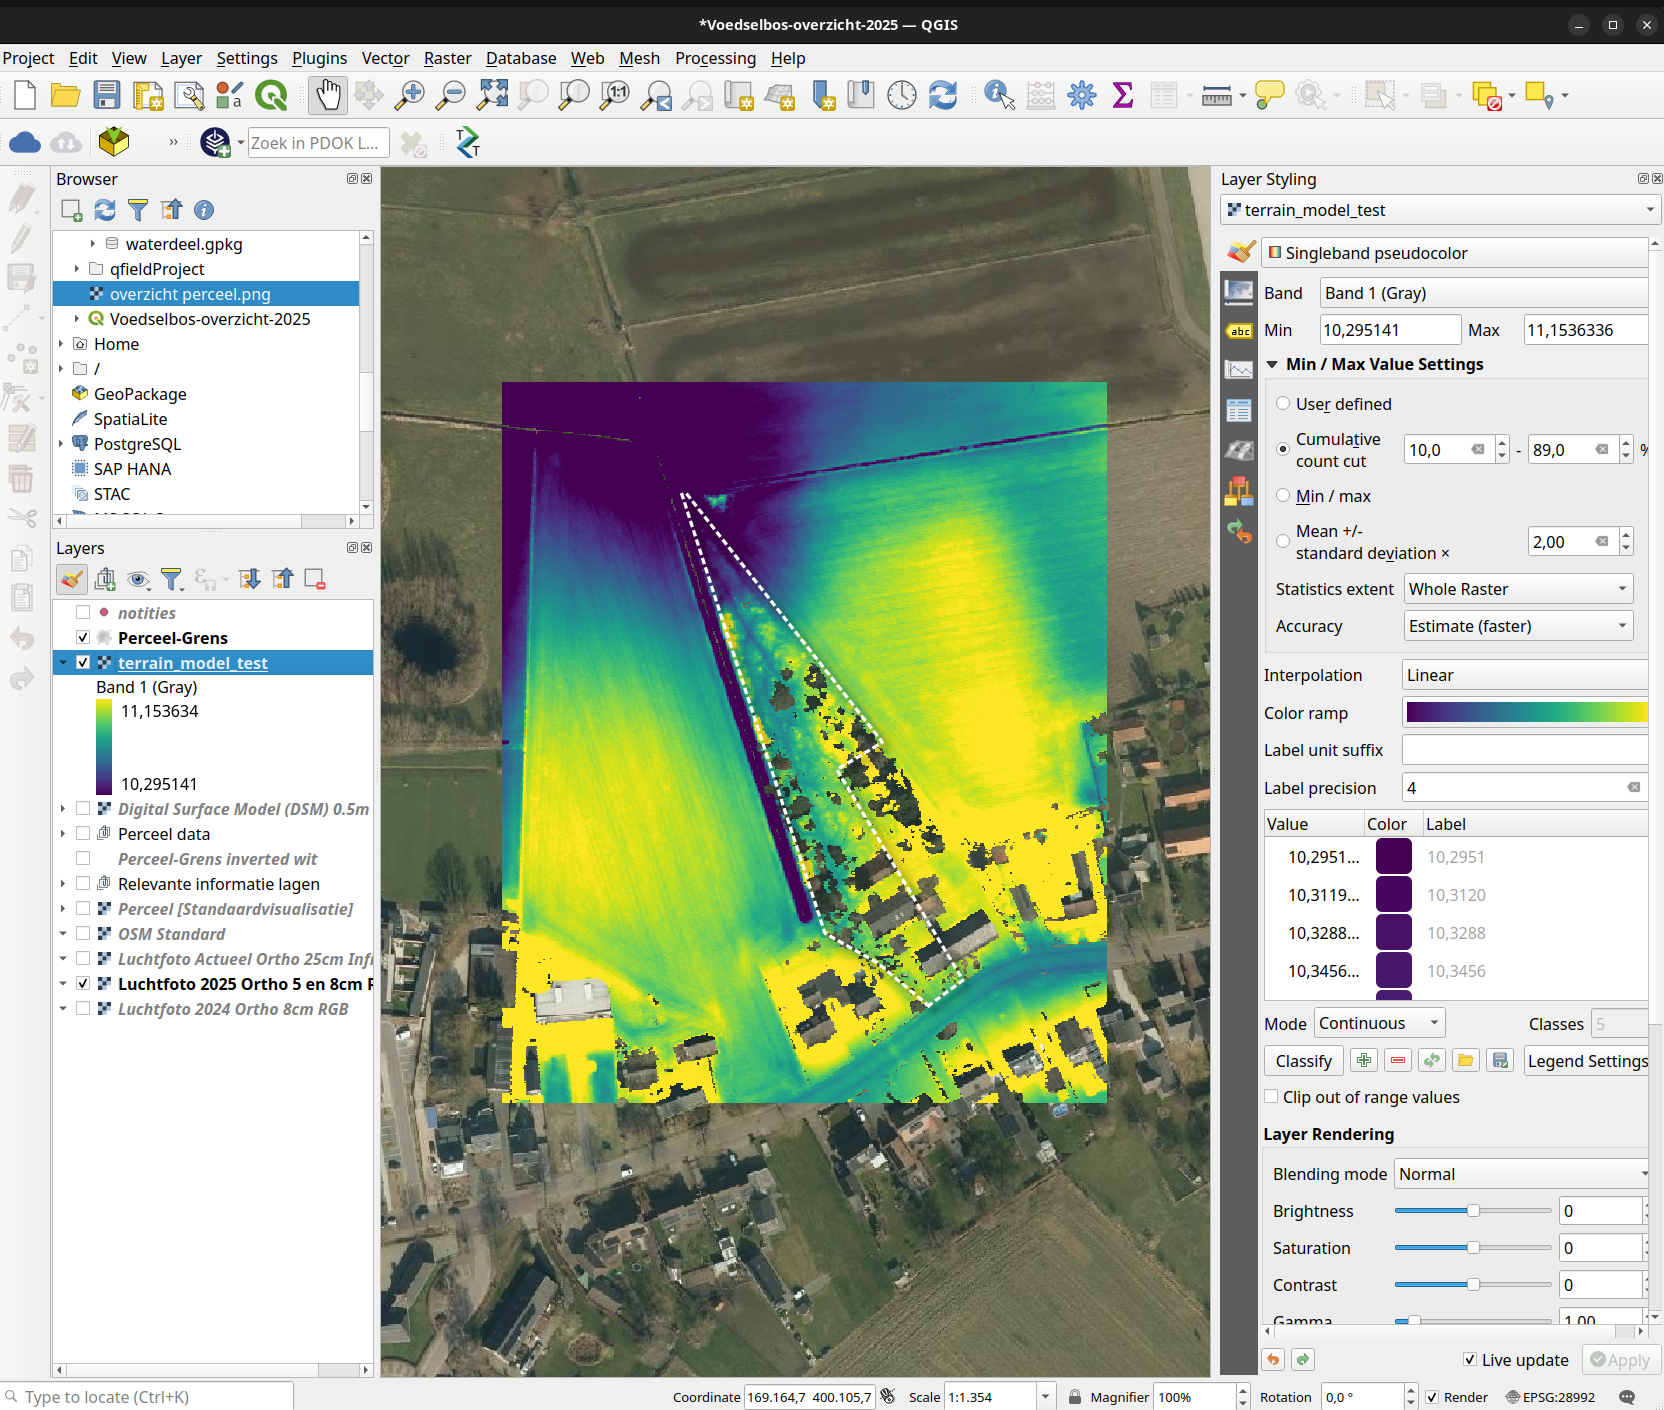Click the Filter Browser icon
1664x1410 pixels.
click(138, 210)
